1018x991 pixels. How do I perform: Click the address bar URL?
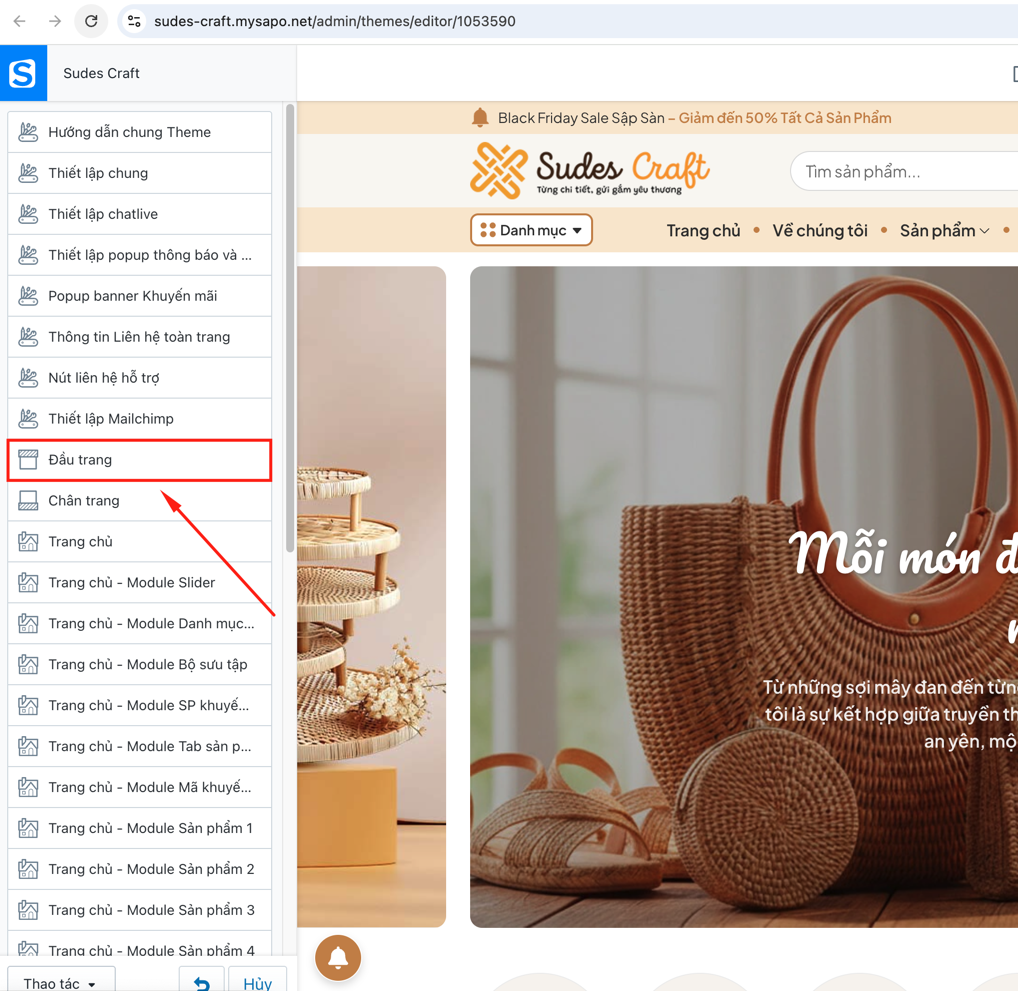pos(334,21)
